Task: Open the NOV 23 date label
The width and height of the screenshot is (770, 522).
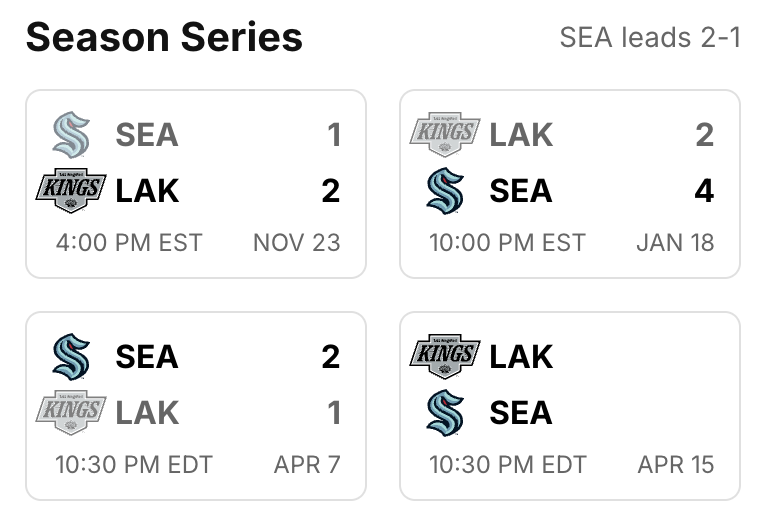Action: tap(297, 243)
